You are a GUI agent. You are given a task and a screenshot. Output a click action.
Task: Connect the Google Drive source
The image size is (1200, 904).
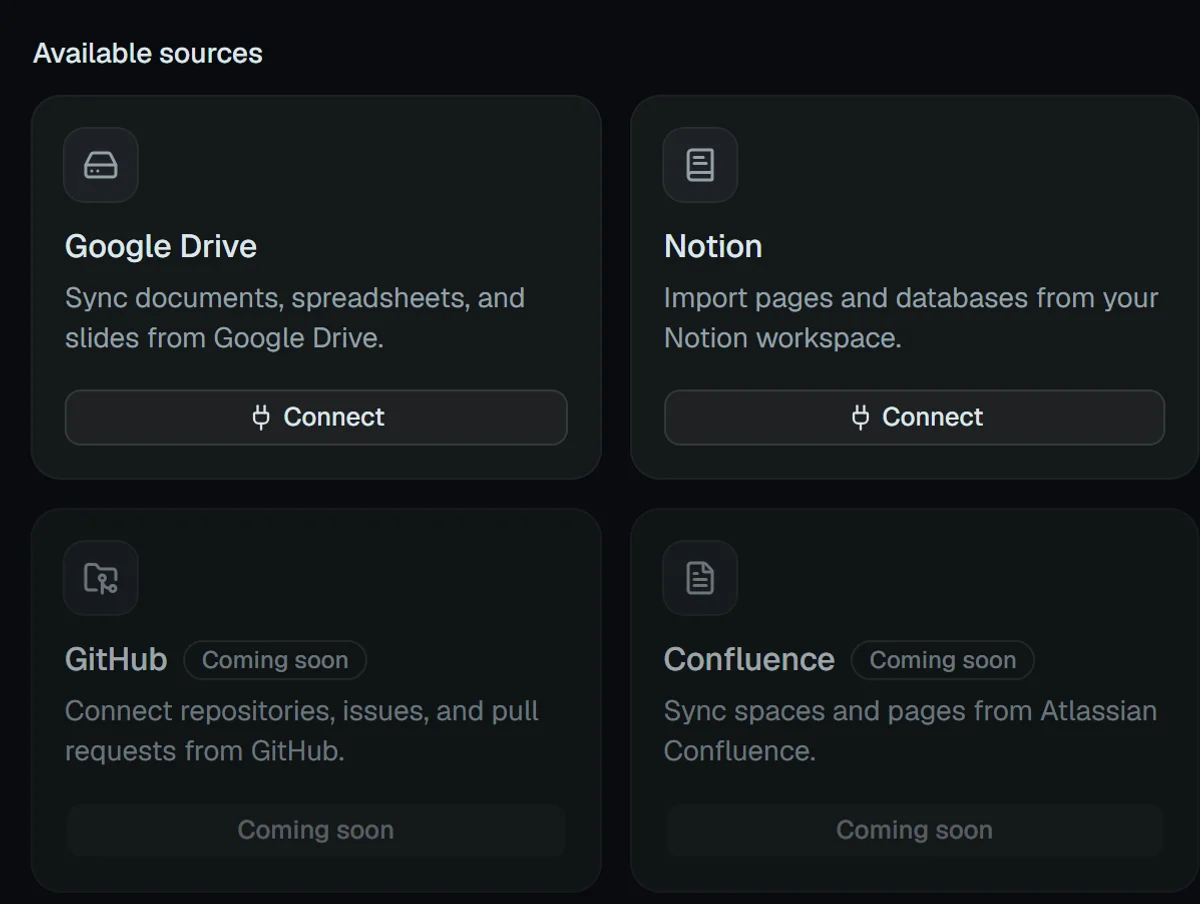[316, 417]
